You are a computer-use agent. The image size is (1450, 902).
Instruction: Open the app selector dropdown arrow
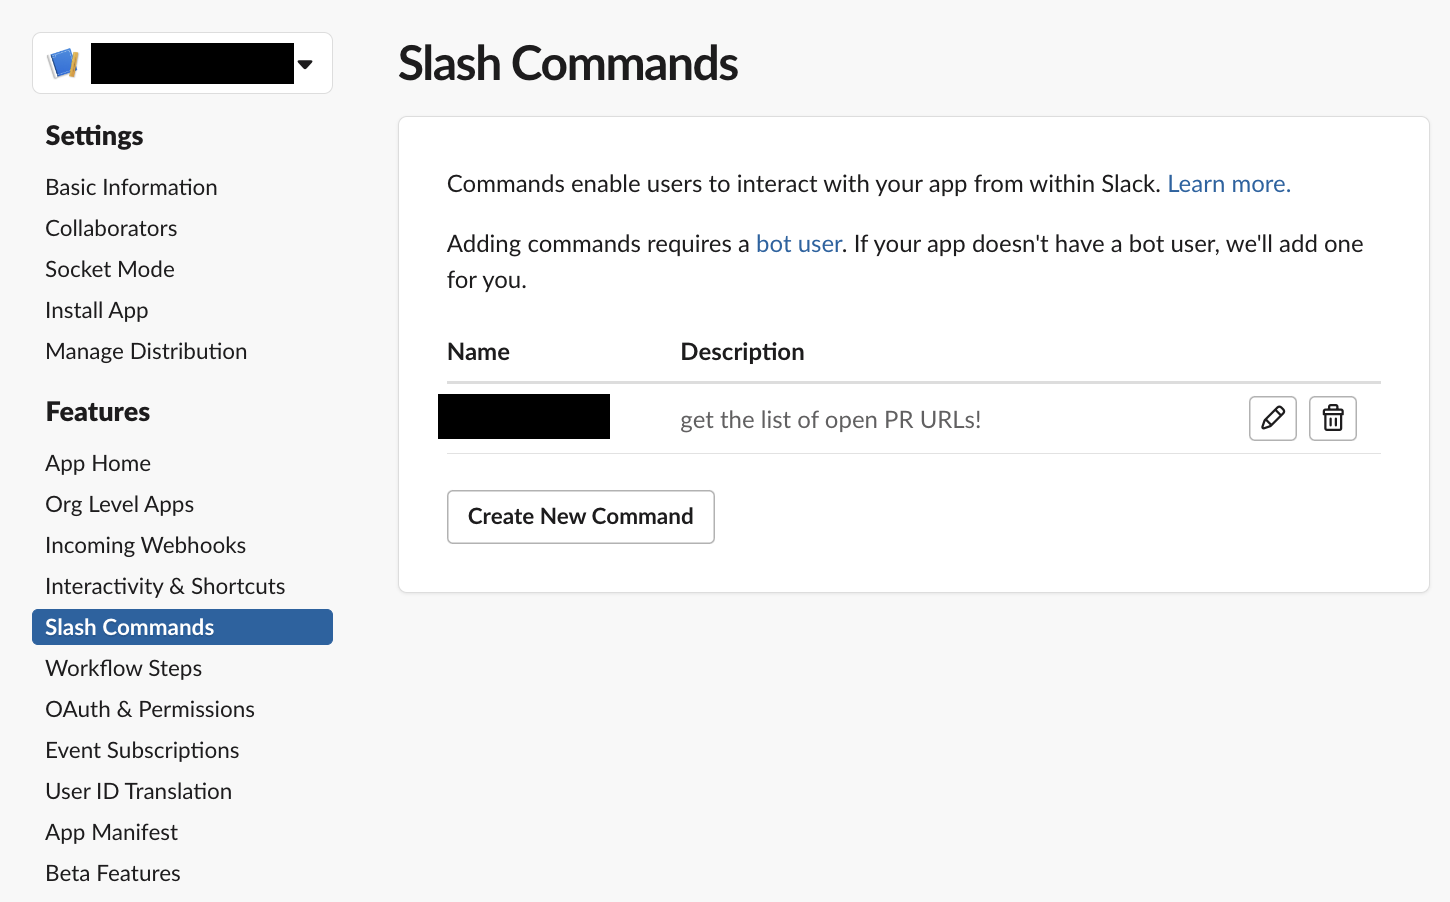tap(305, 64)
